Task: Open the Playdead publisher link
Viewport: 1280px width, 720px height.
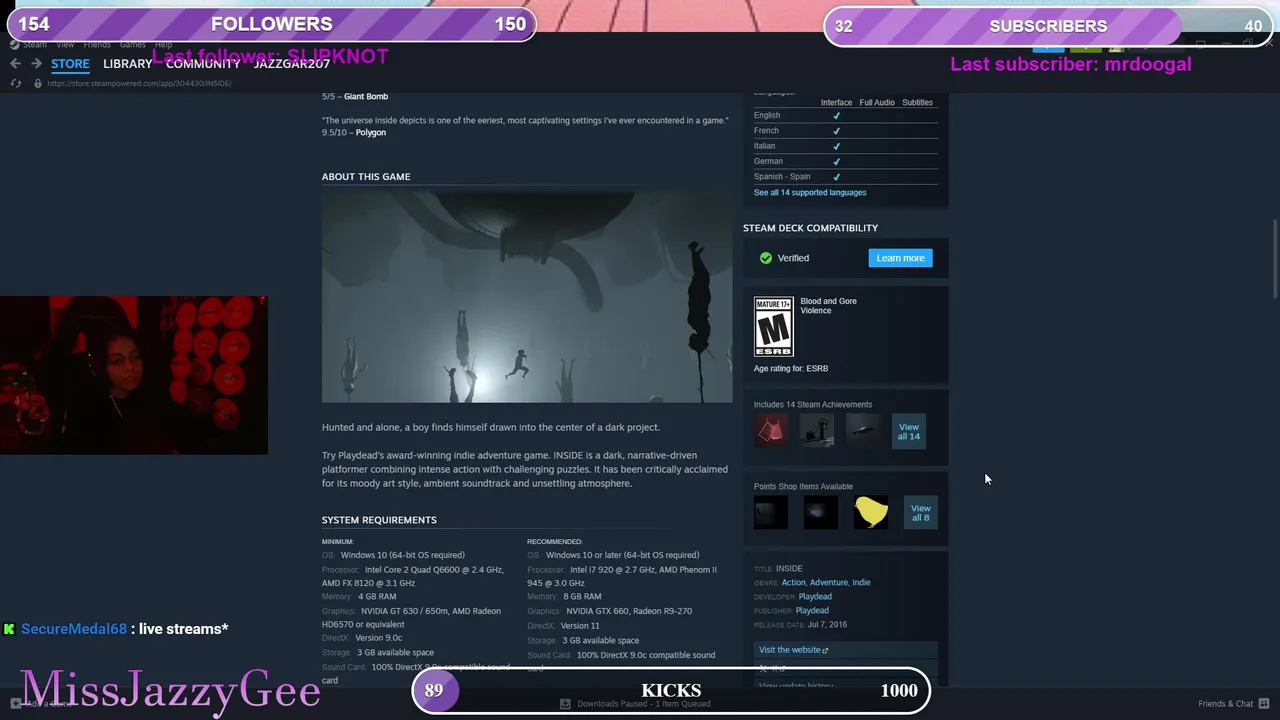Action: pyautogui.click(x=812, y=611)
